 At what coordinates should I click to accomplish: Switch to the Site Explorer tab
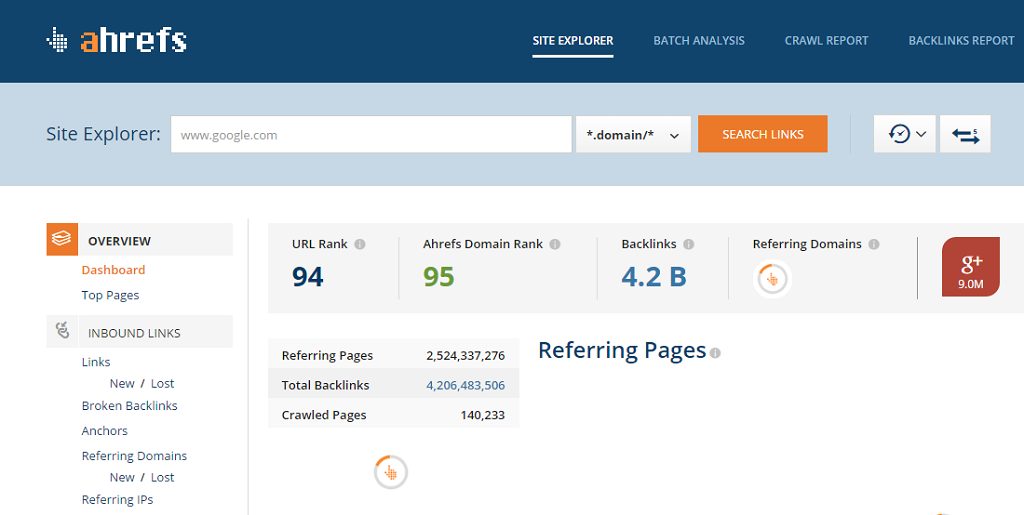573,40
